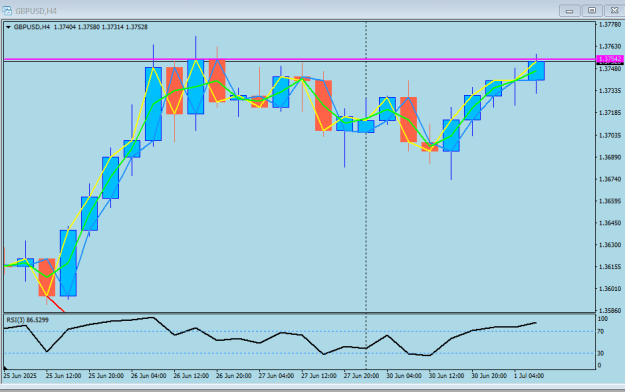Click the GBPUSD,H4 window title text
Screen dimensions: 625x392
tap(36, 11)
